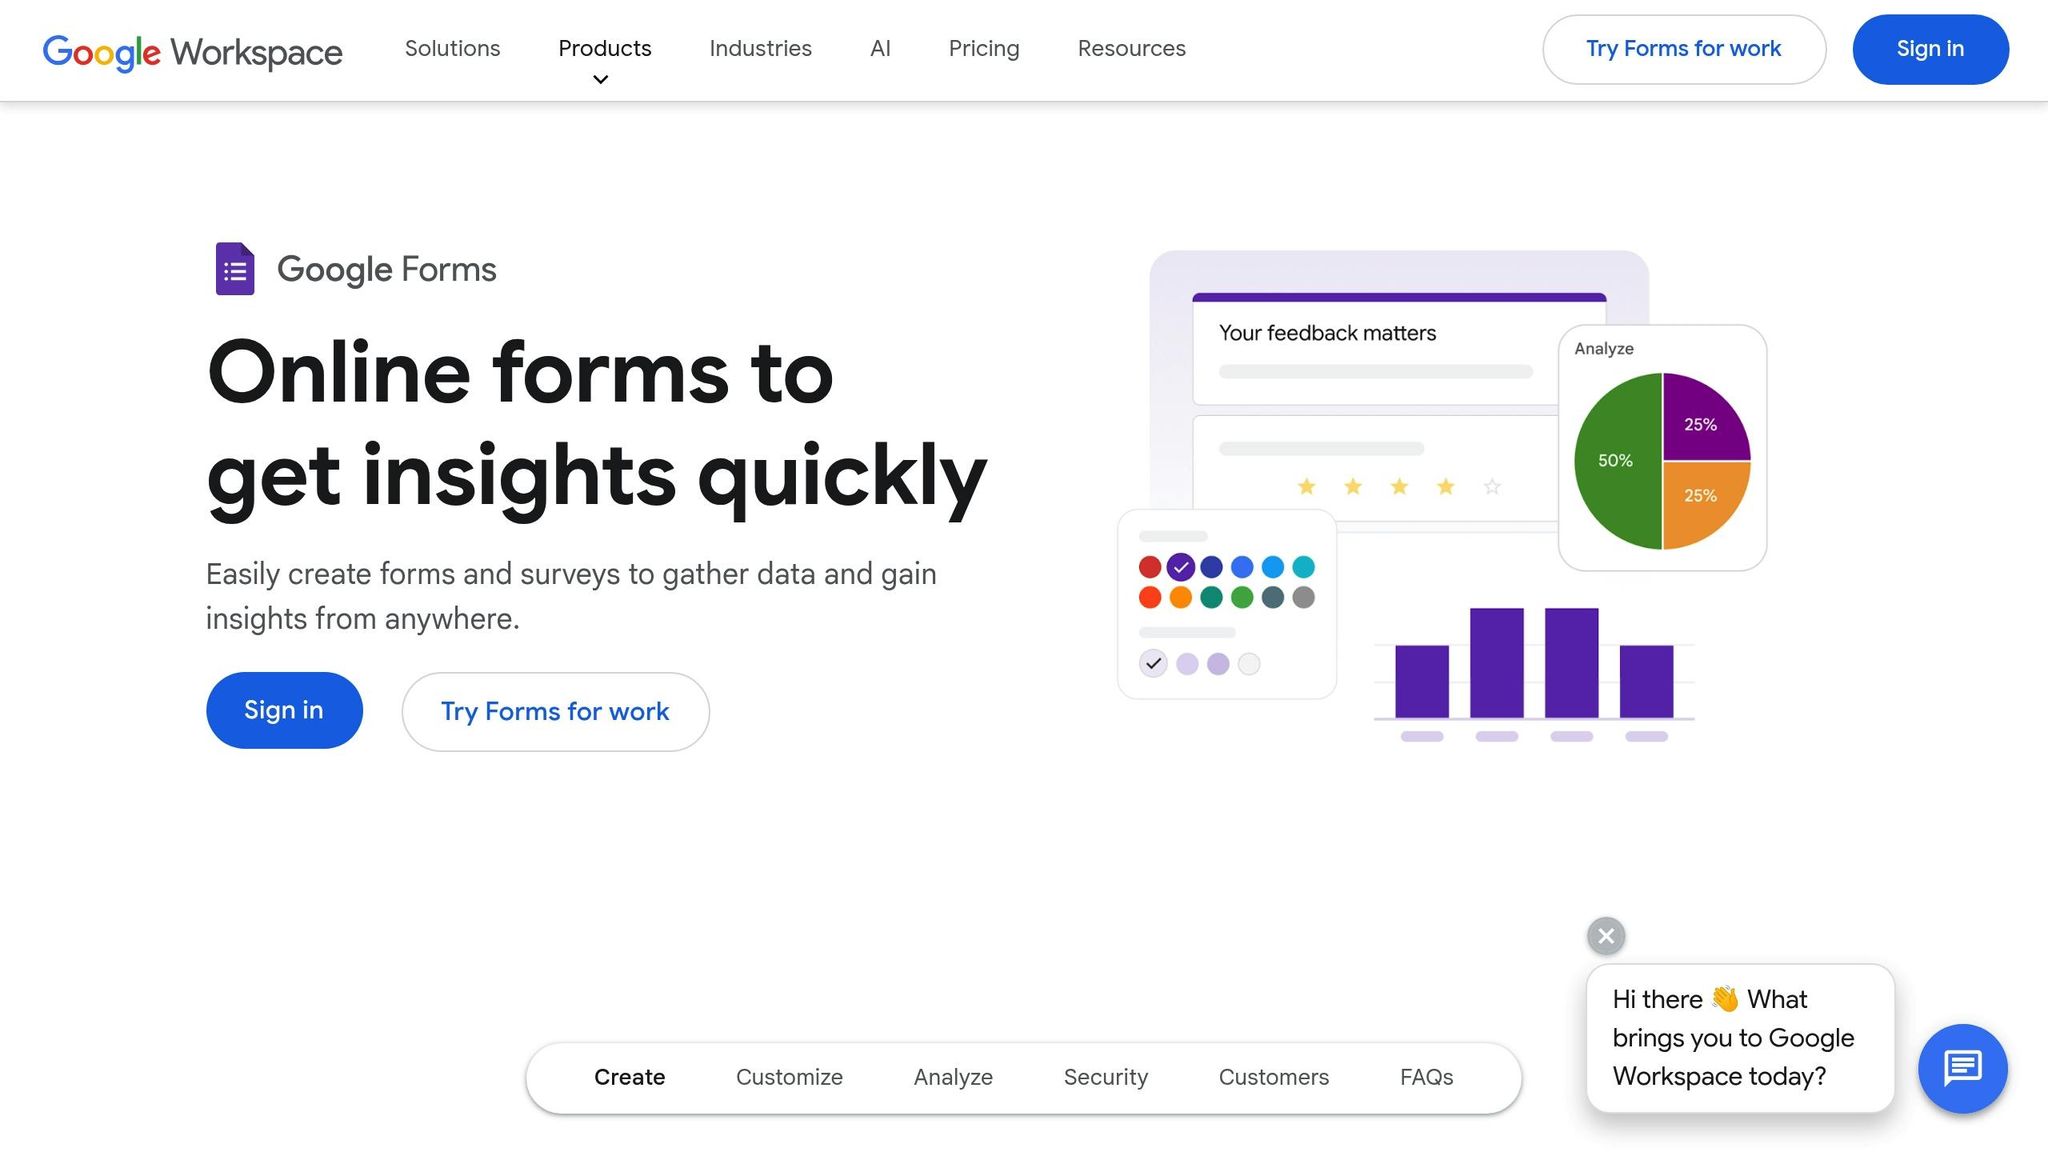The image size is (2048, 1152).
Task: Click the fourth gold star in the feedback illustration
Action: point(1445,486)
